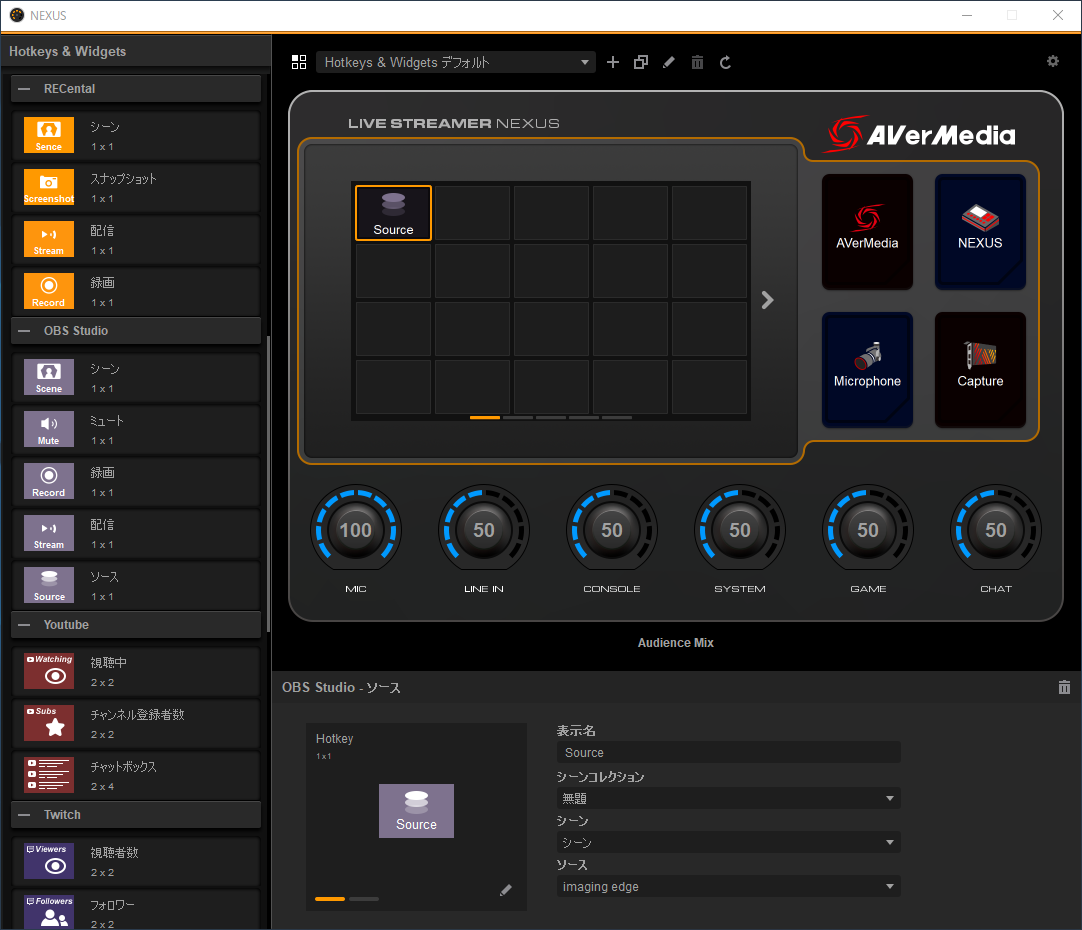The image size is (1082, 930).
Task: Collapse the Twitch section
Action: (x=24, y=815)
